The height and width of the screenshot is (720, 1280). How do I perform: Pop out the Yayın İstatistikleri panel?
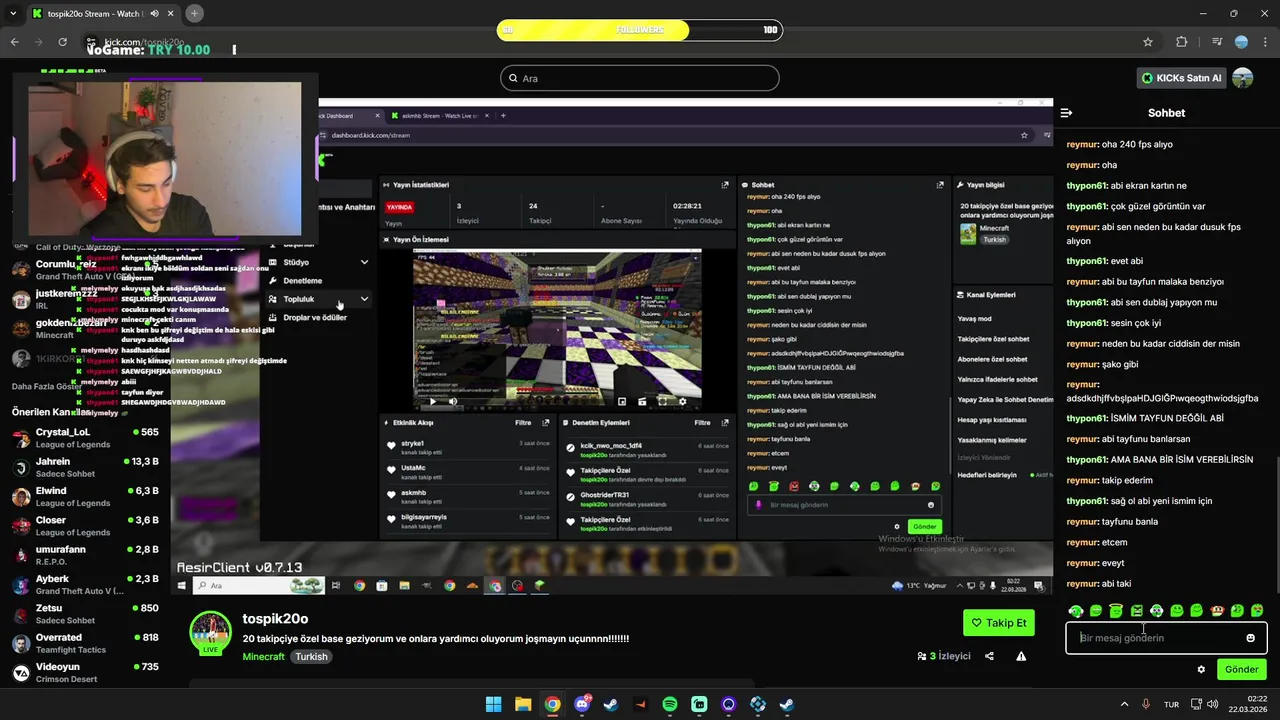725,185
